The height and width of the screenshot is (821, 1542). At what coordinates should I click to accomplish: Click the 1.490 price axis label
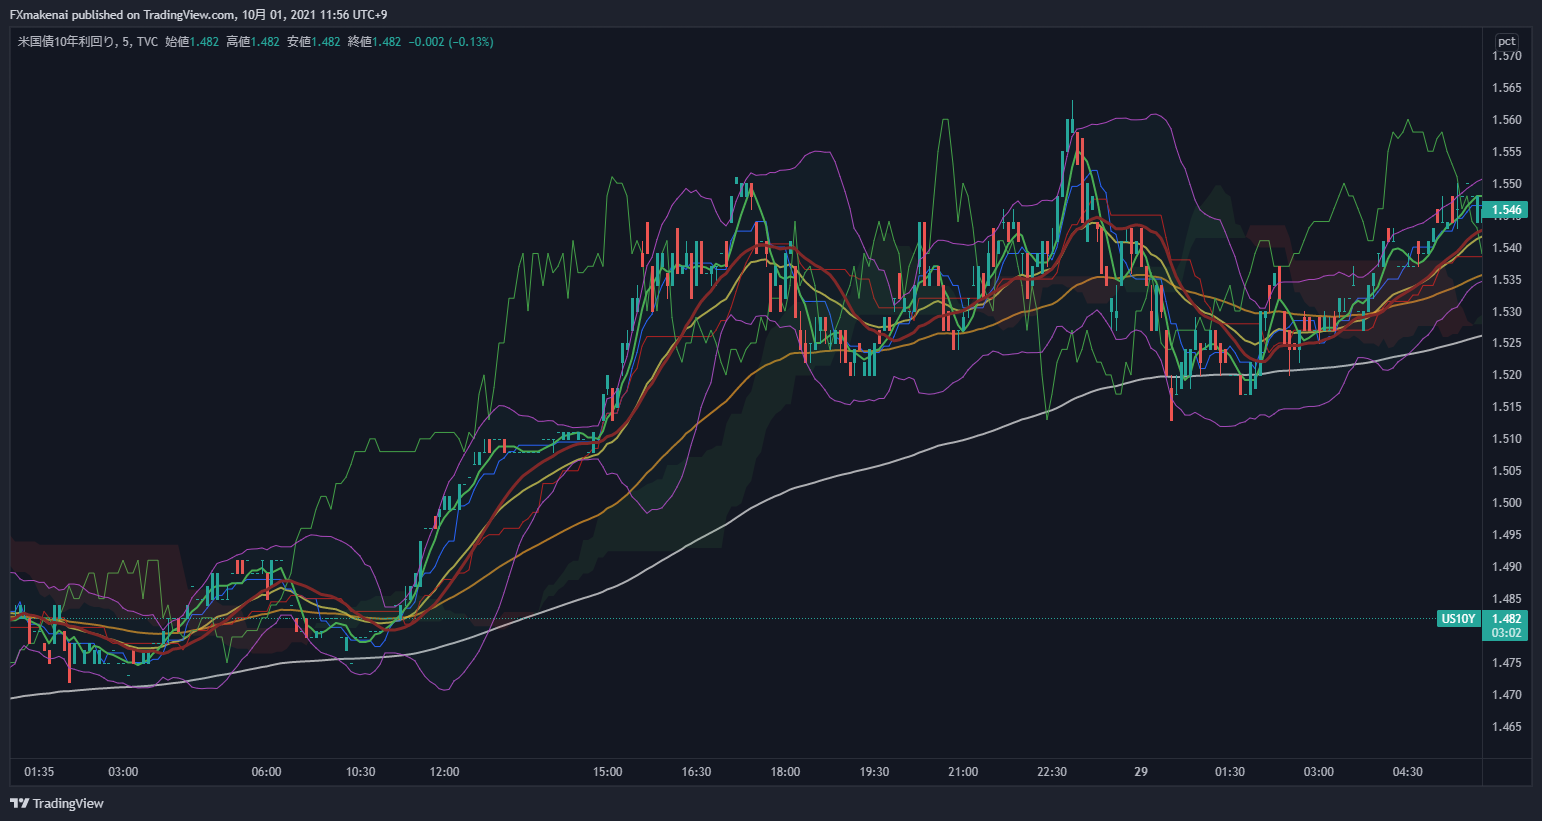coord(1506,567)
